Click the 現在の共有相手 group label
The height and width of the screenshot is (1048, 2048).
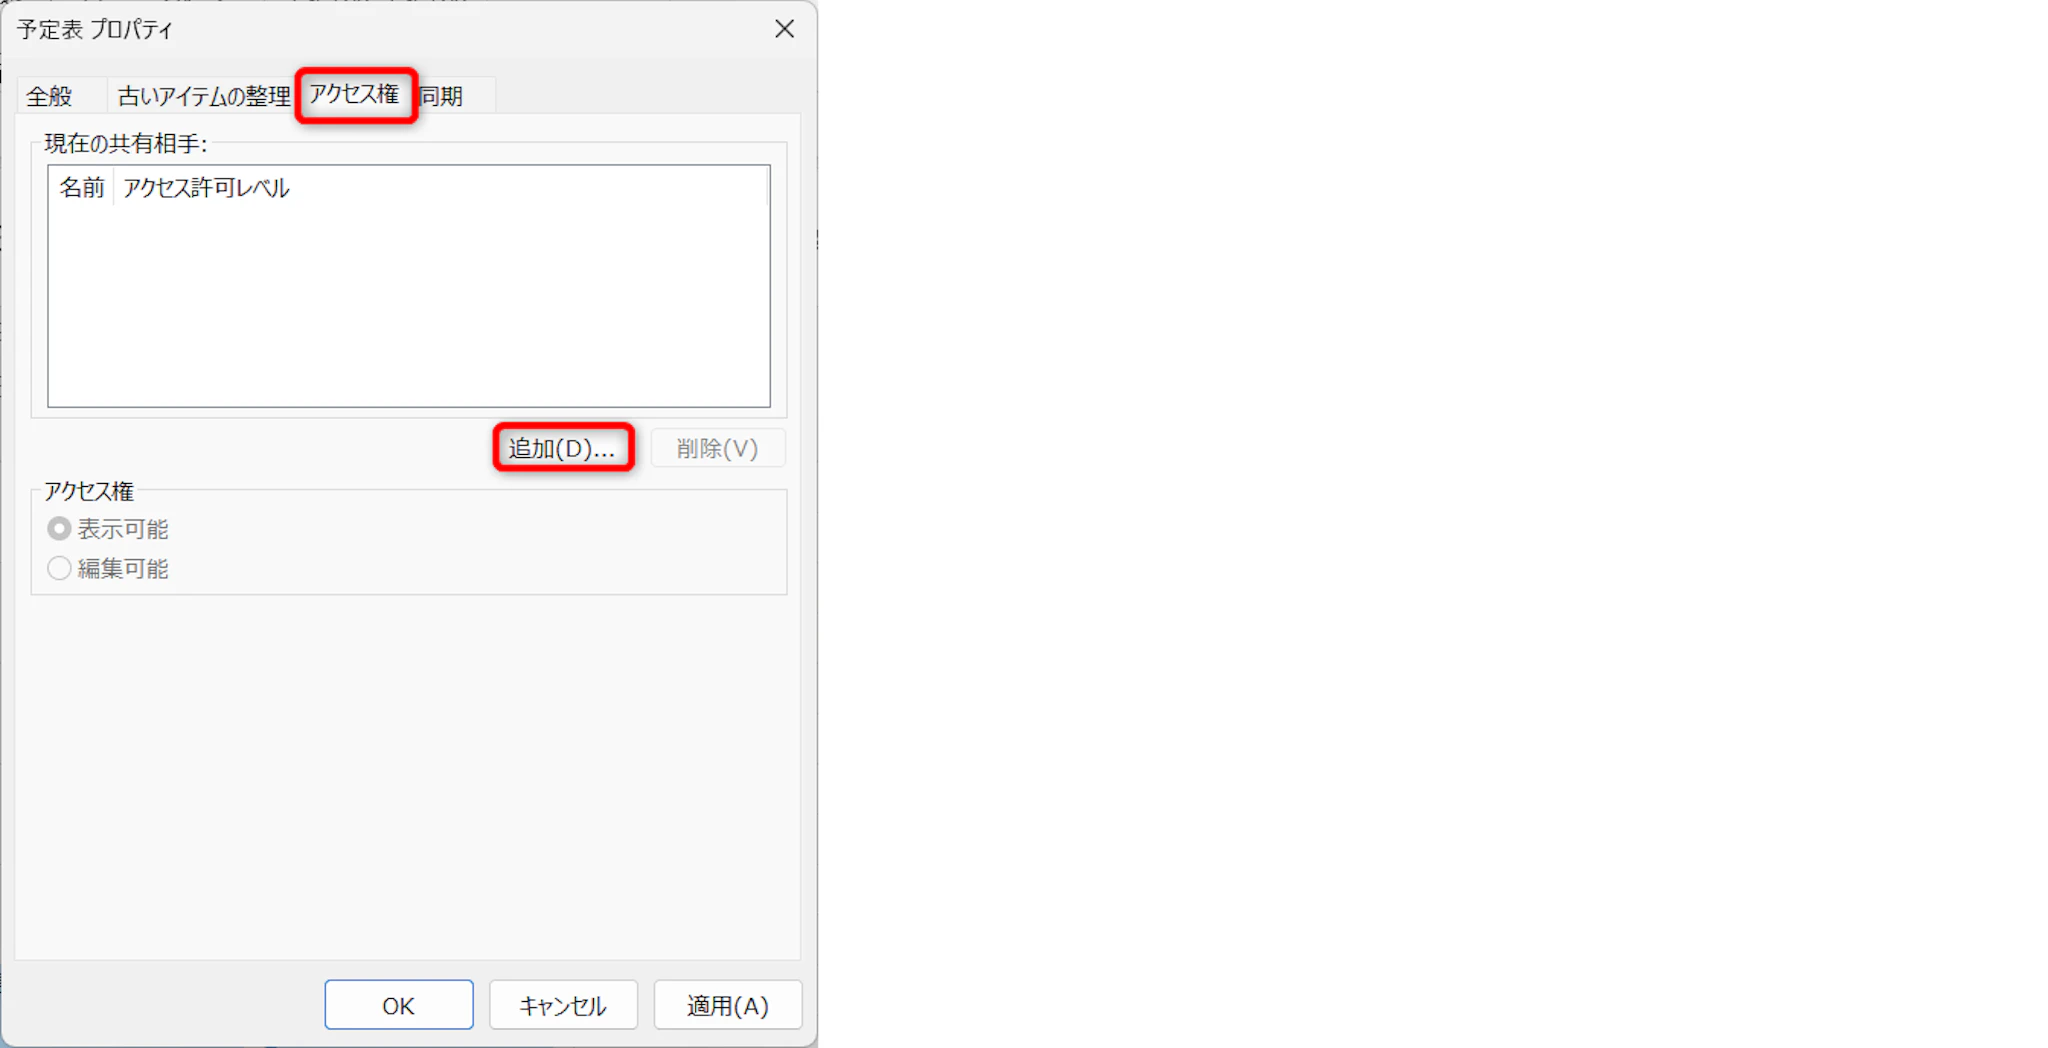[x=126, y=144]
